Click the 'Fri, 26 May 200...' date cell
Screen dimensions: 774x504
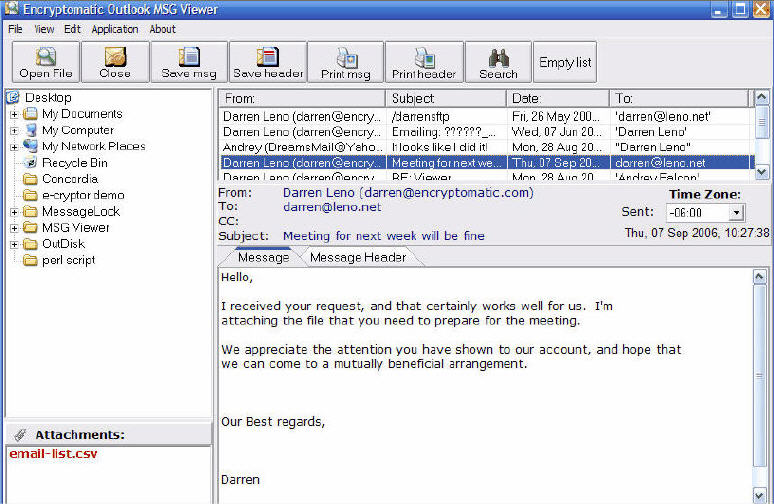(557, 116)
